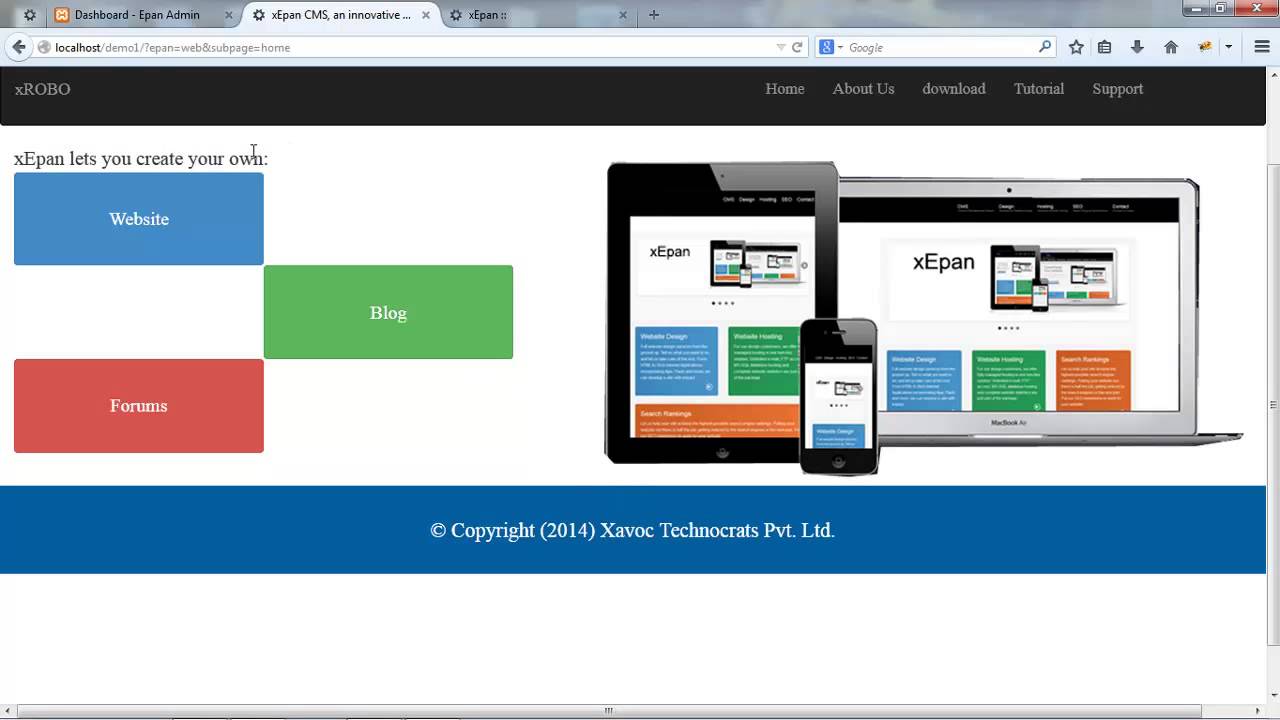Viewport: 1280px width, 720px height.
Task: Open the Home nav link
Action: 785,89
